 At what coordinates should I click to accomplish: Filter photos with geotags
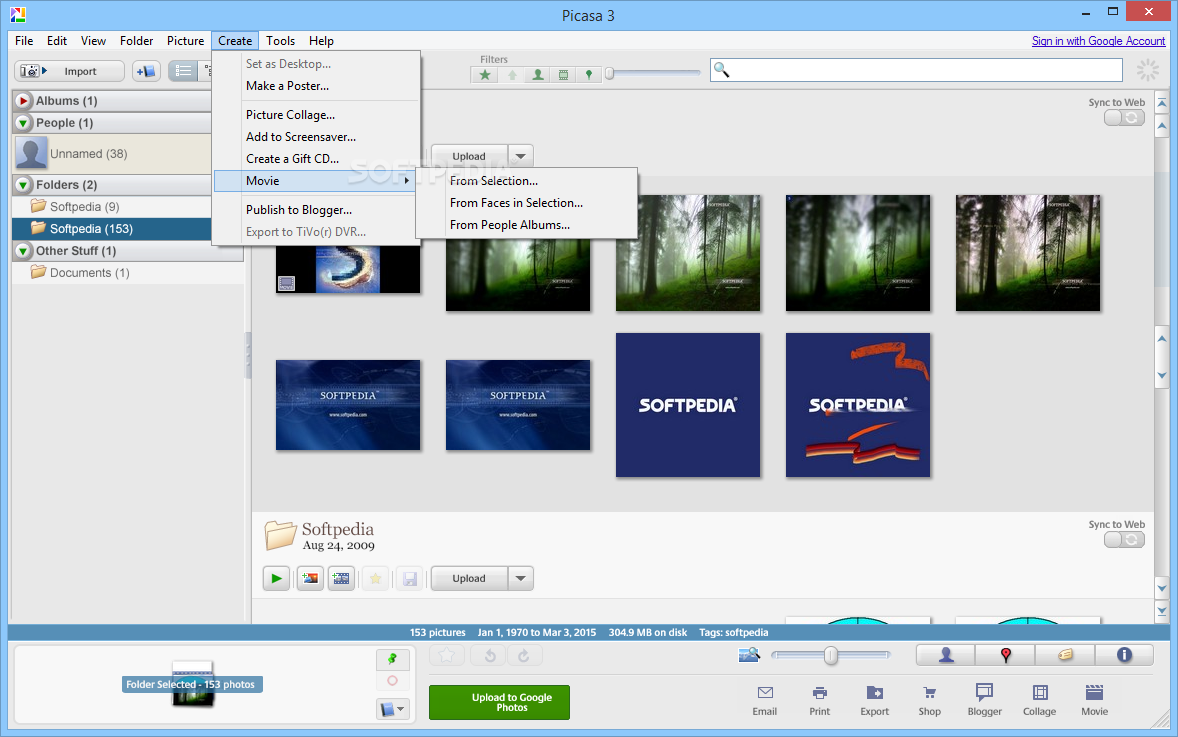[589, 74]
